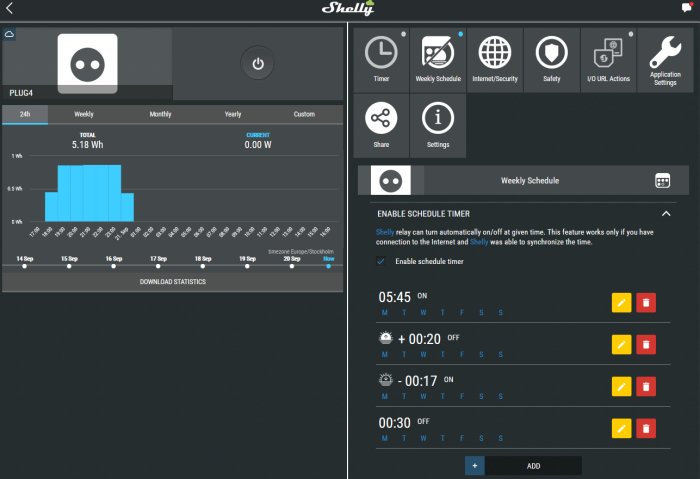The image size is (700, 479).
Task: Toggle the Enable schedule timer checkbox
Action: (381, 261)
